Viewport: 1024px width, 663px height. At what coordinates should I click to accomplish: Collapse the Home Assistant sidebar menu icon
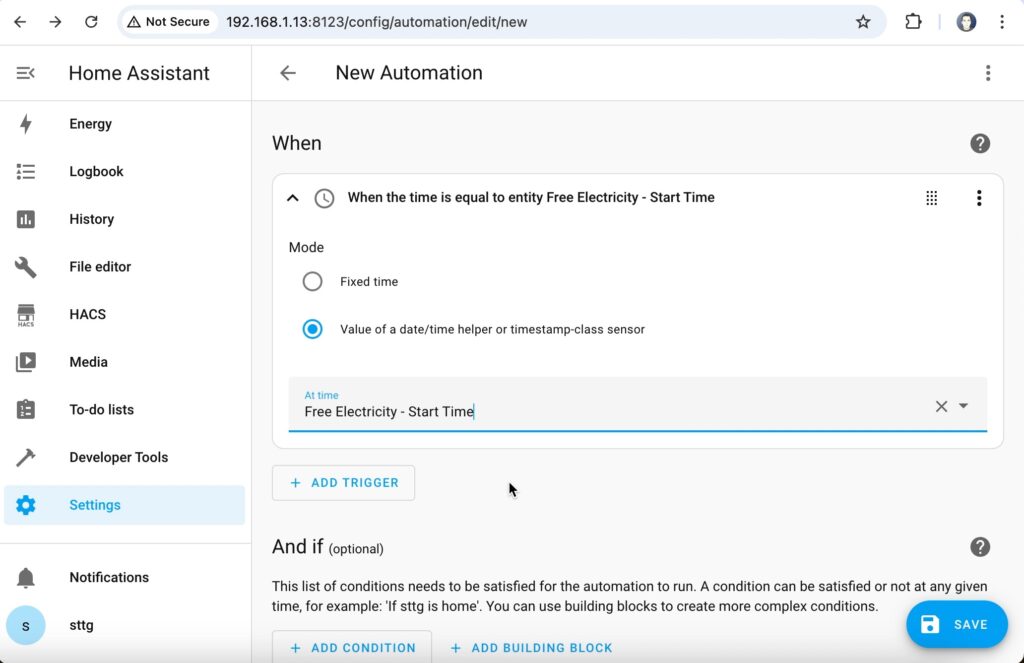coord(25,73)
